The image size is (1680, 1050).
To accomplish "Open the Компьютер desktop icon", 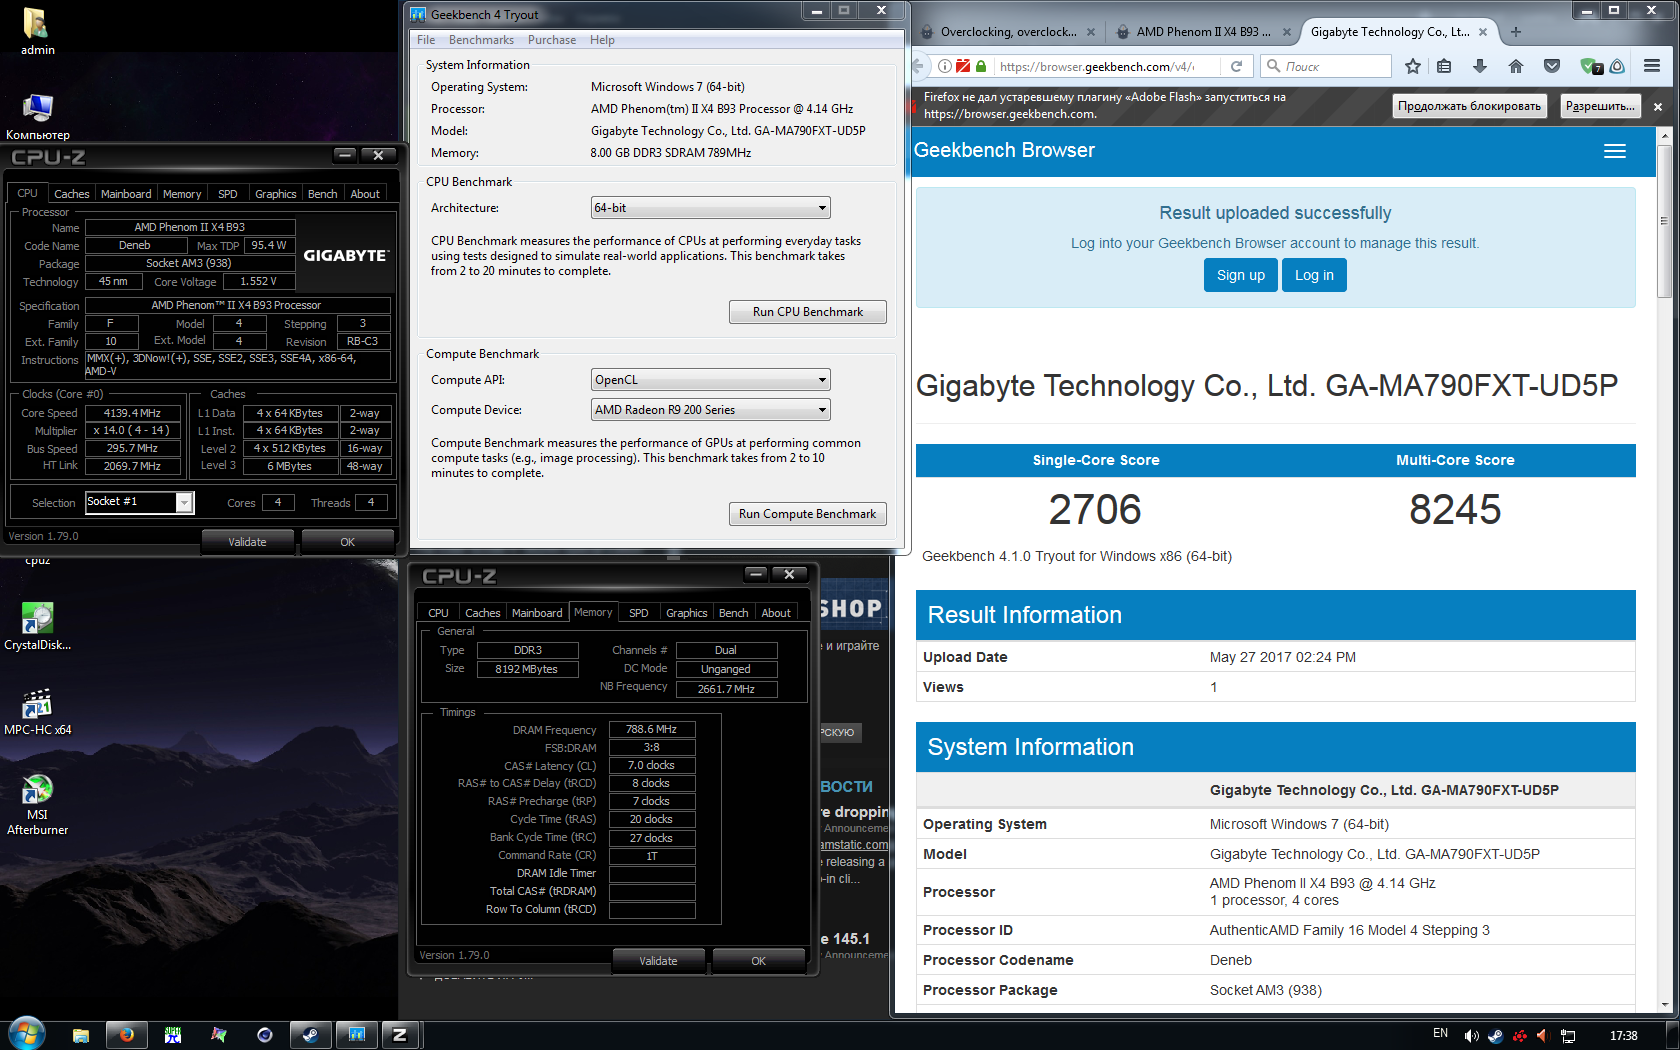I will click(x=37, y=116).
